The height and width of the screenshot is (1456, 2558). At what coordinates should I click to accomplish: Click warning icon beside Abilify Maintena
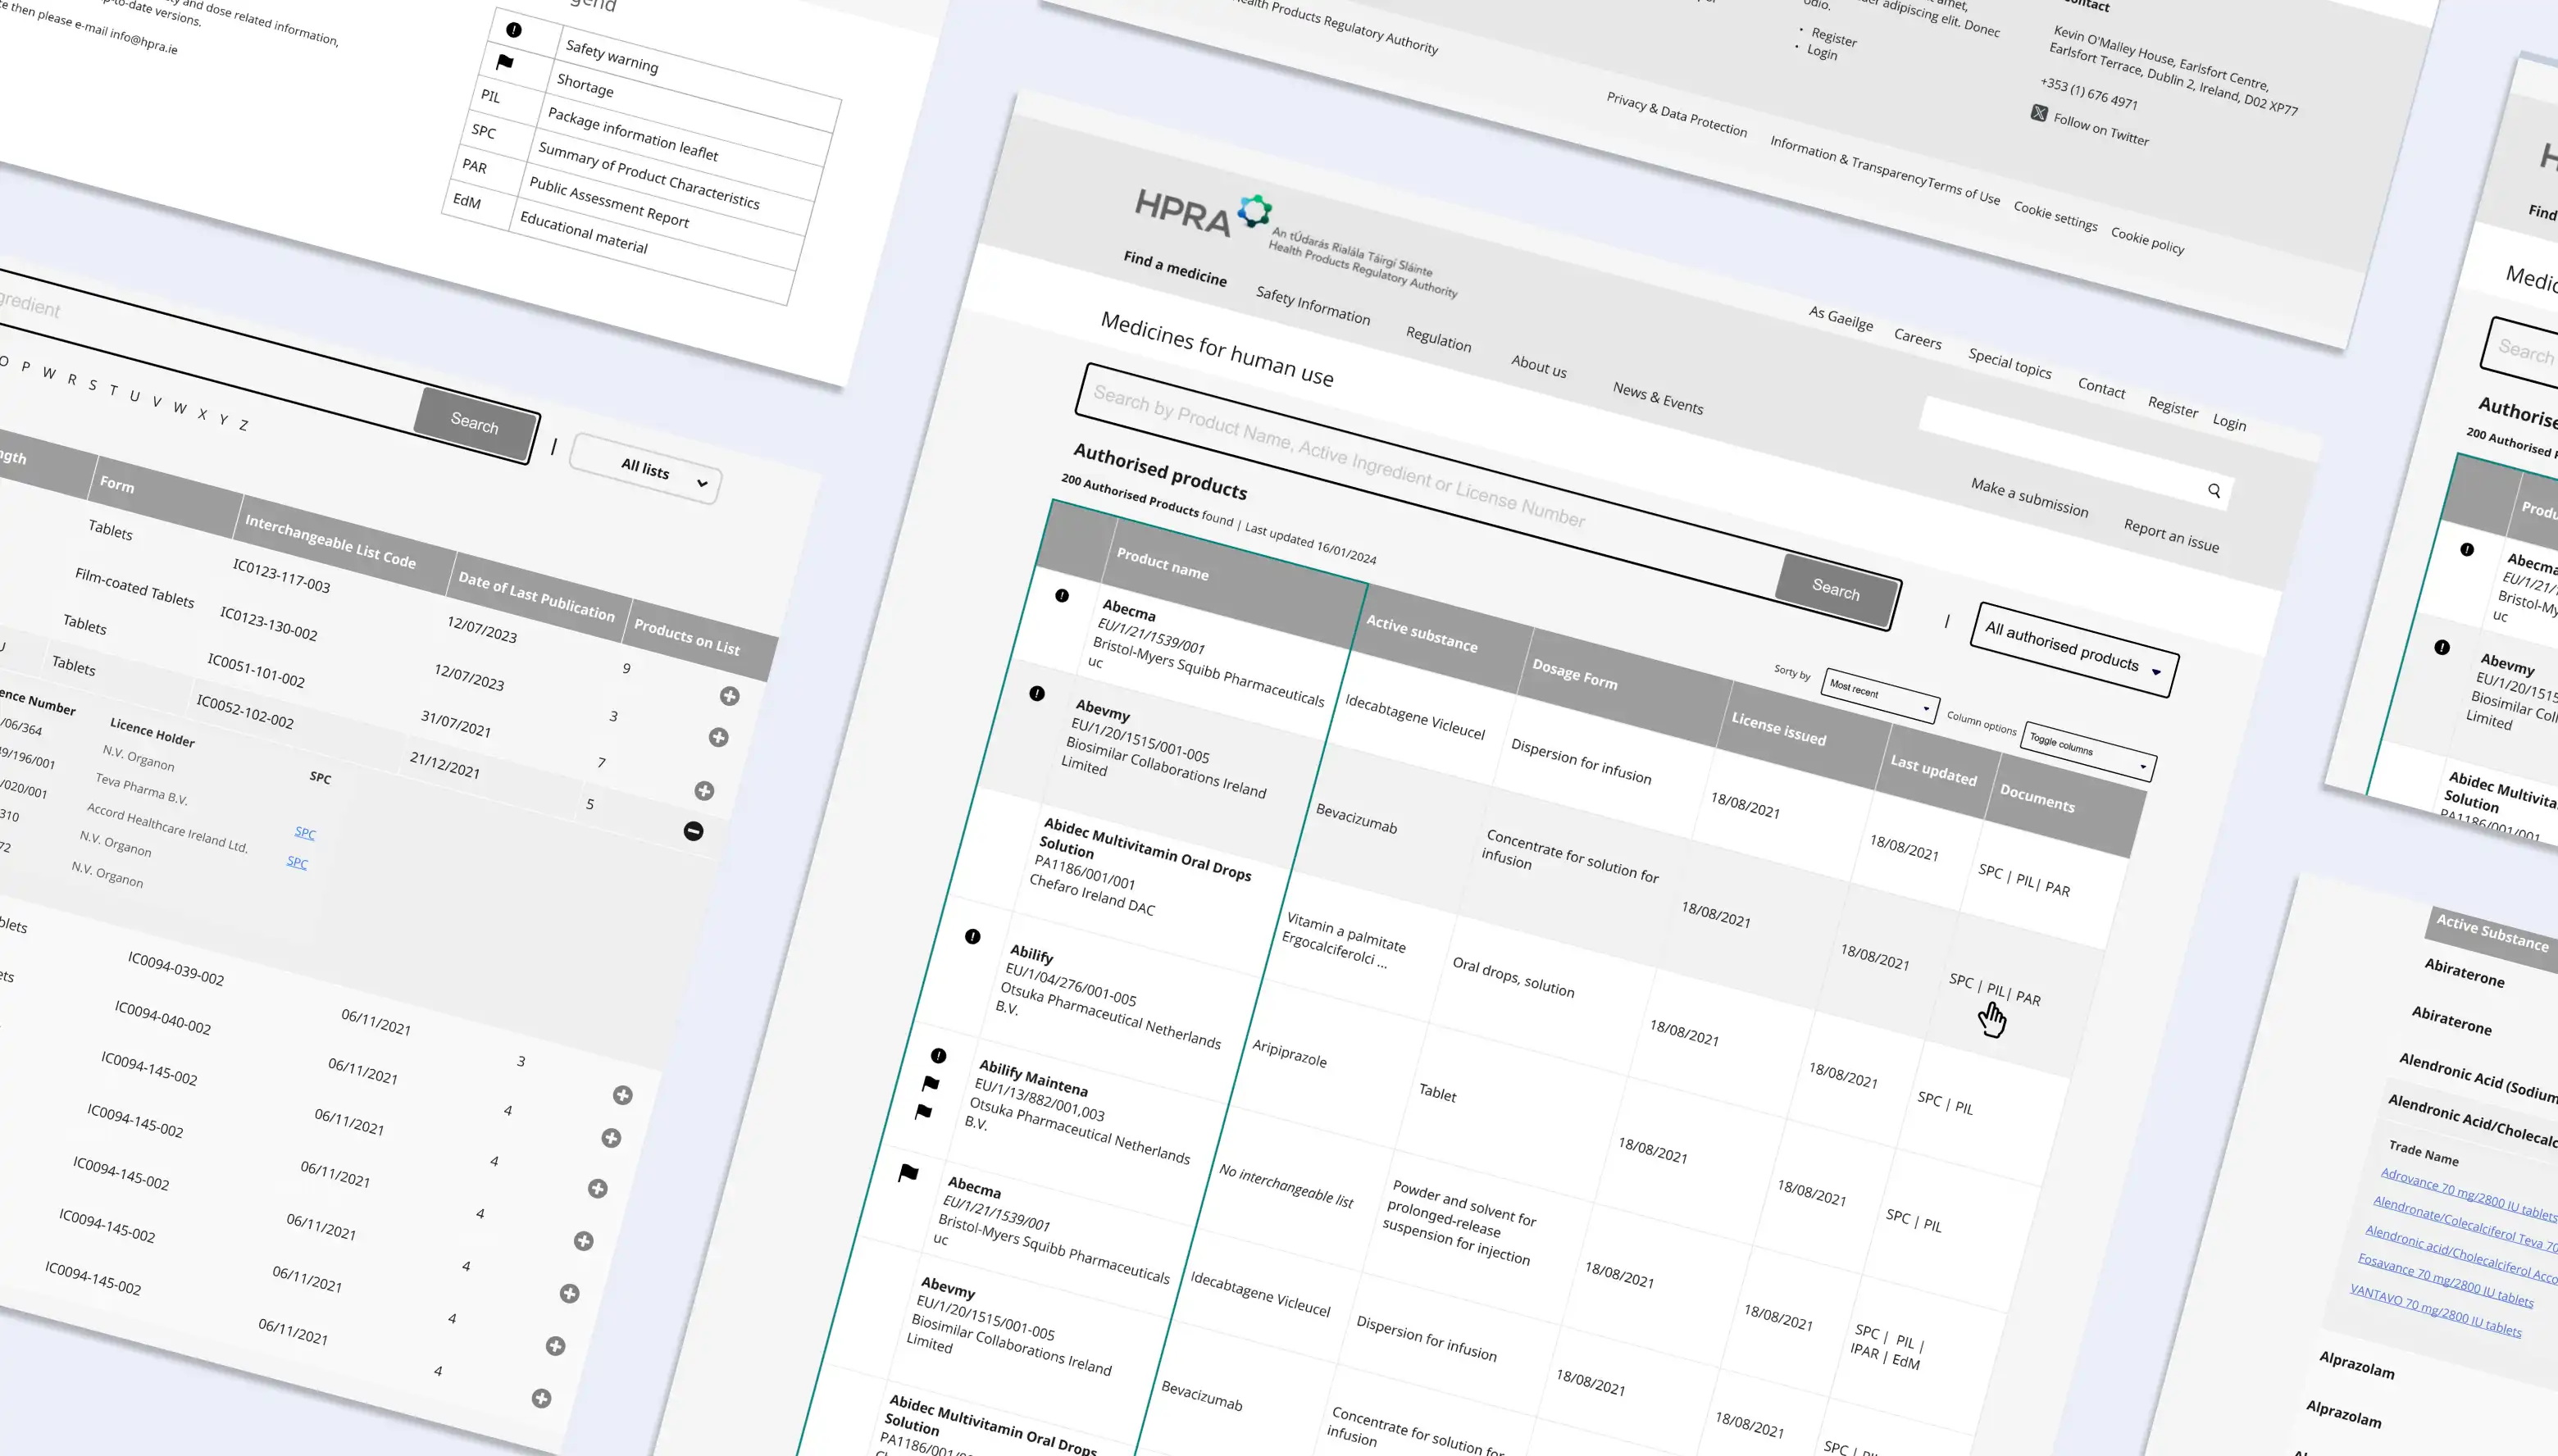click(938, 1055)
